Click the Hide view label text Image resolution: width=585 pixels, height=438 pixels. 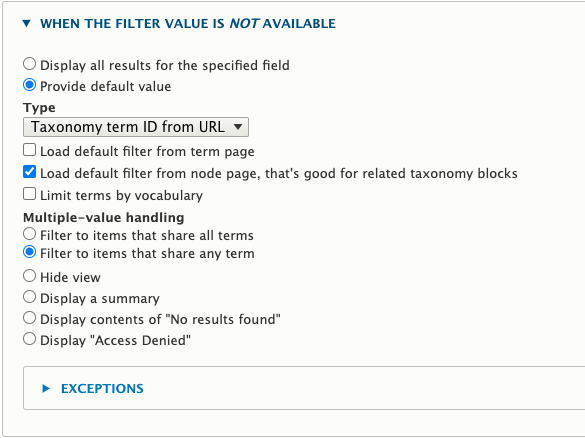click(x=71, y=278)
